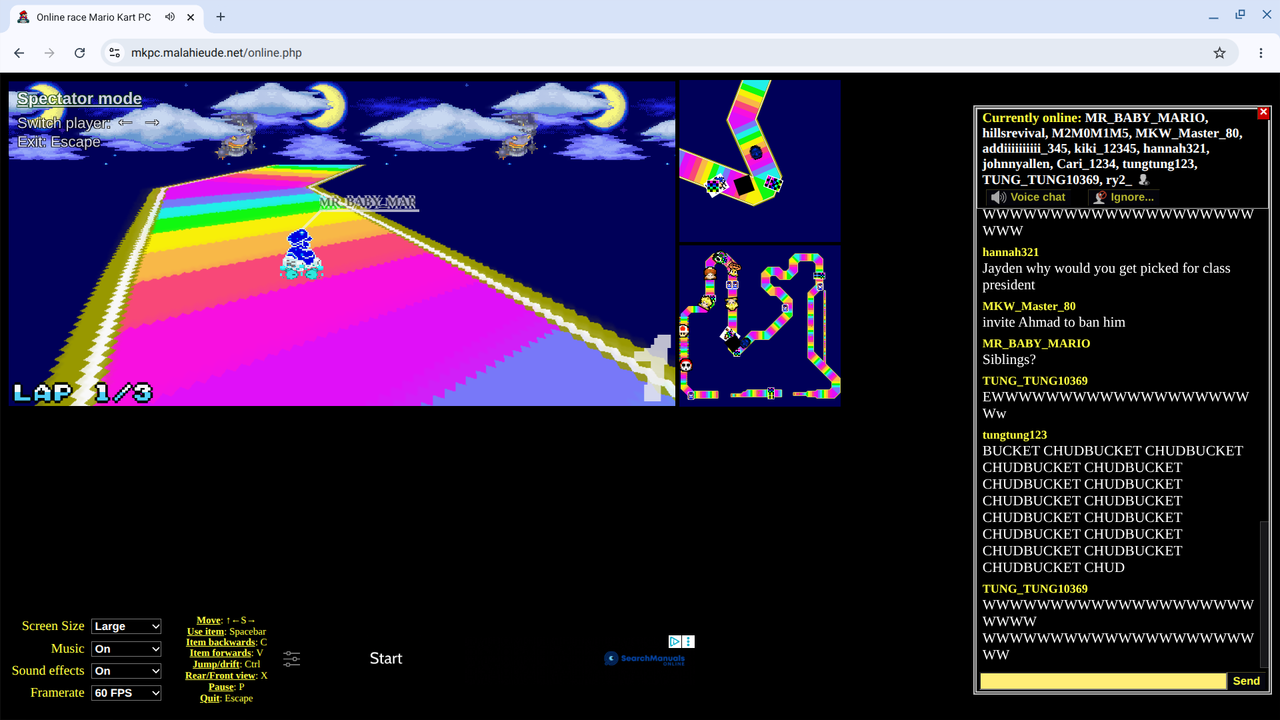The height and width of the screenshot is (720, 1280).
Task: Click the 'Exit: Escape' text
Action: (59, 142)
